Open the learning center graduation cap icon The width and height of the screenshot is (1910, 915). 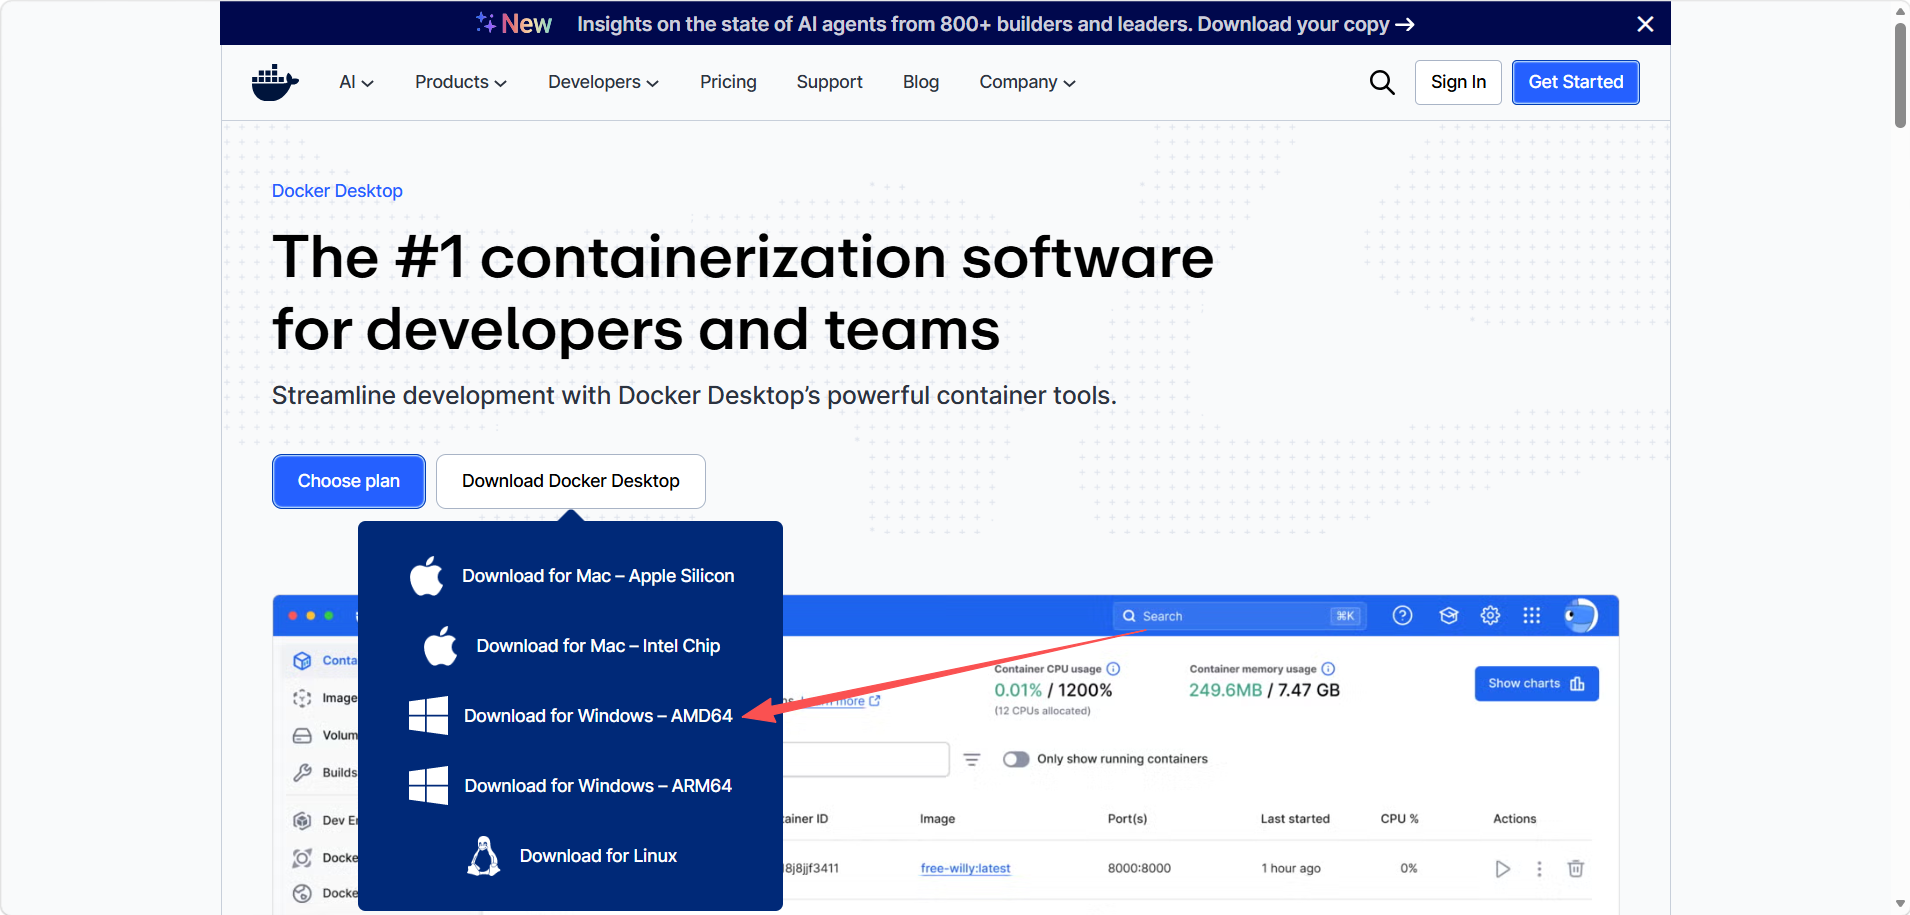tap(1449, 616)
